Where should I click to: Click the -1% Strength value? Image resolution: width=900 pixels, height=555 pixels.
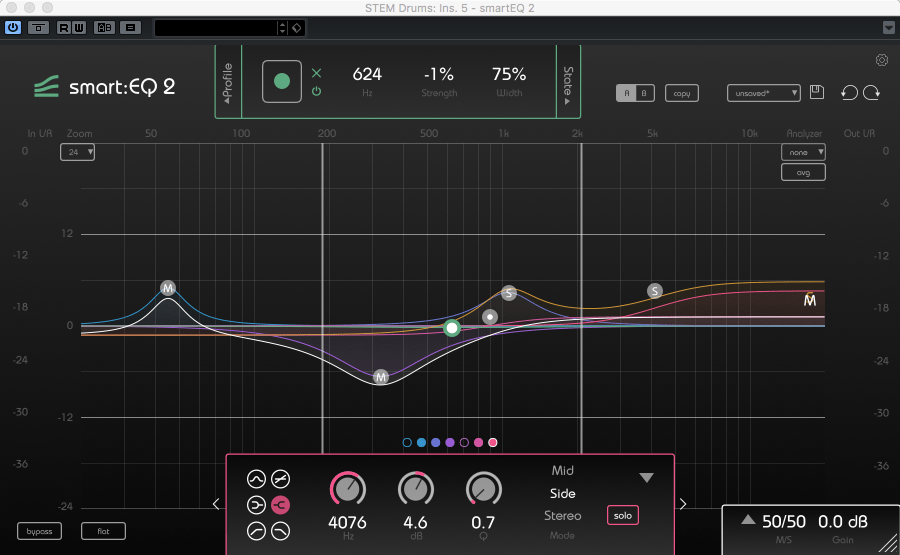[439, 75]
